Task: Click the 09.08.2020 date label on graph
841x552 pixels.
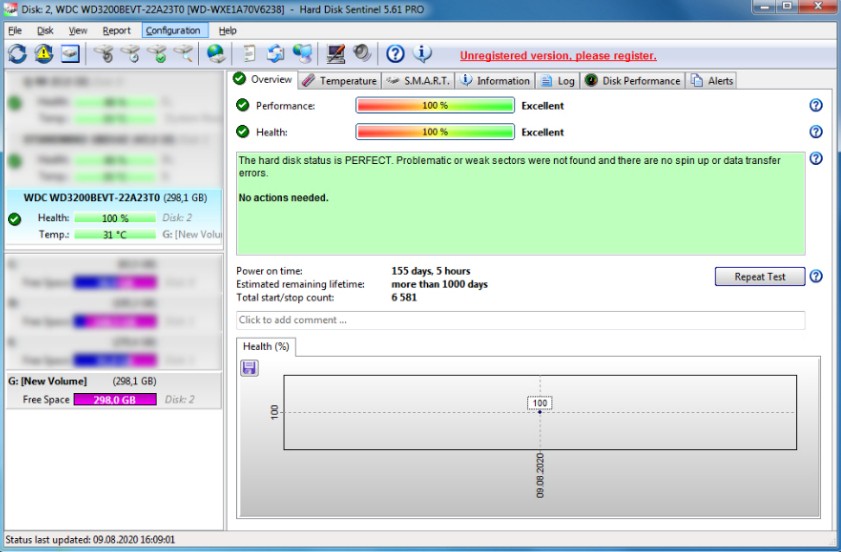Action: (540, 475)
